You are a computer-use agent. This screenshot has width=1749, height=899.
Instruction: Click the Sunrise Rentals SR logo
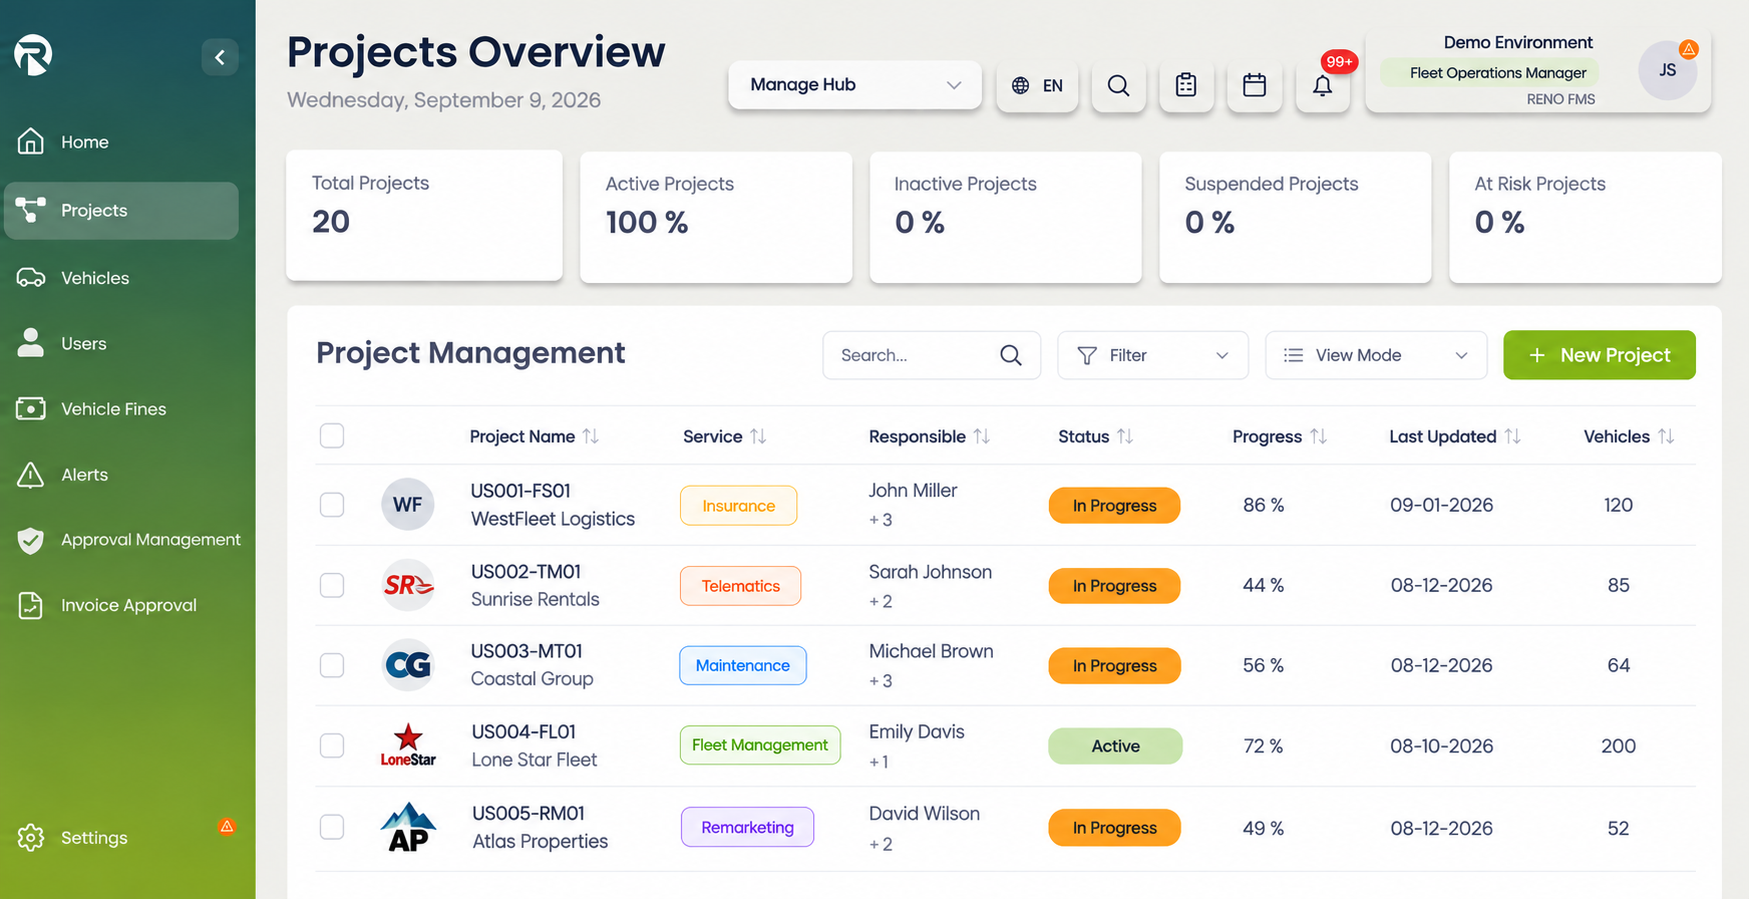tap(408, 585)
